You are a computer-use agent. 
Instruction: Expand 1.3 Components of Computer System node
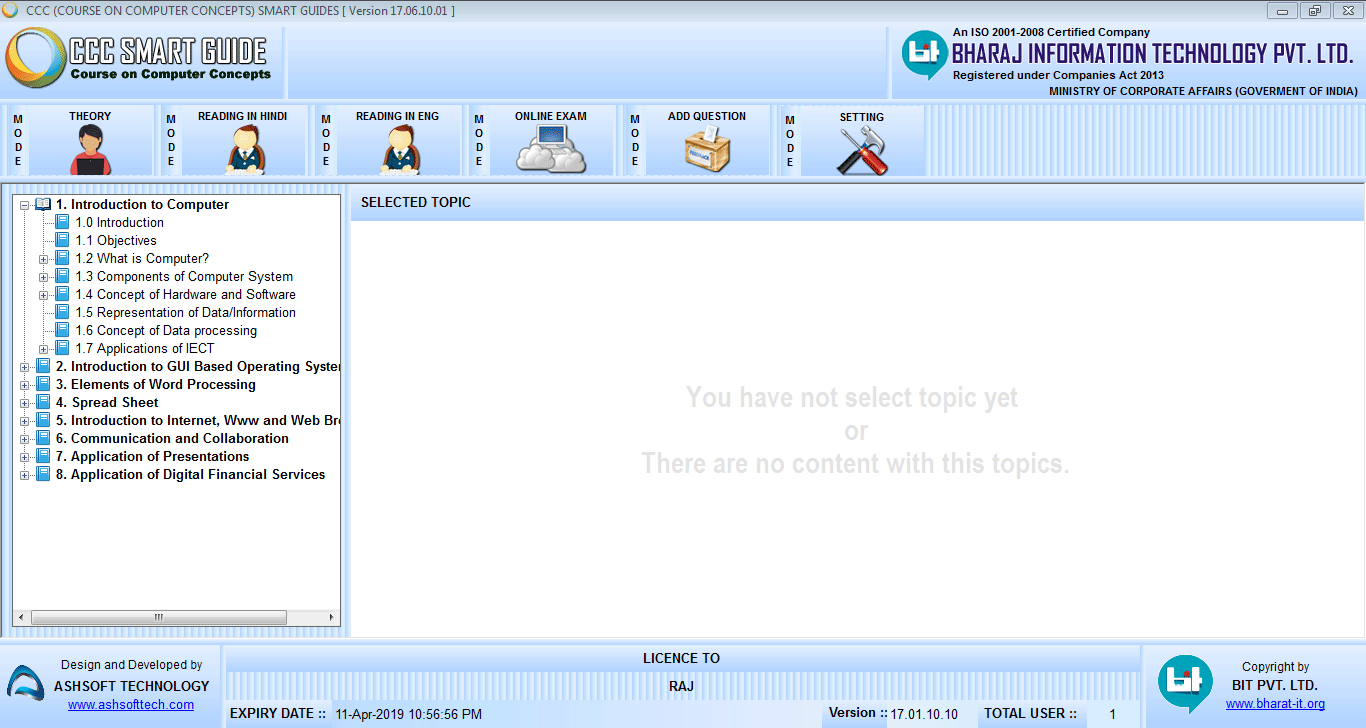point(44,277)
